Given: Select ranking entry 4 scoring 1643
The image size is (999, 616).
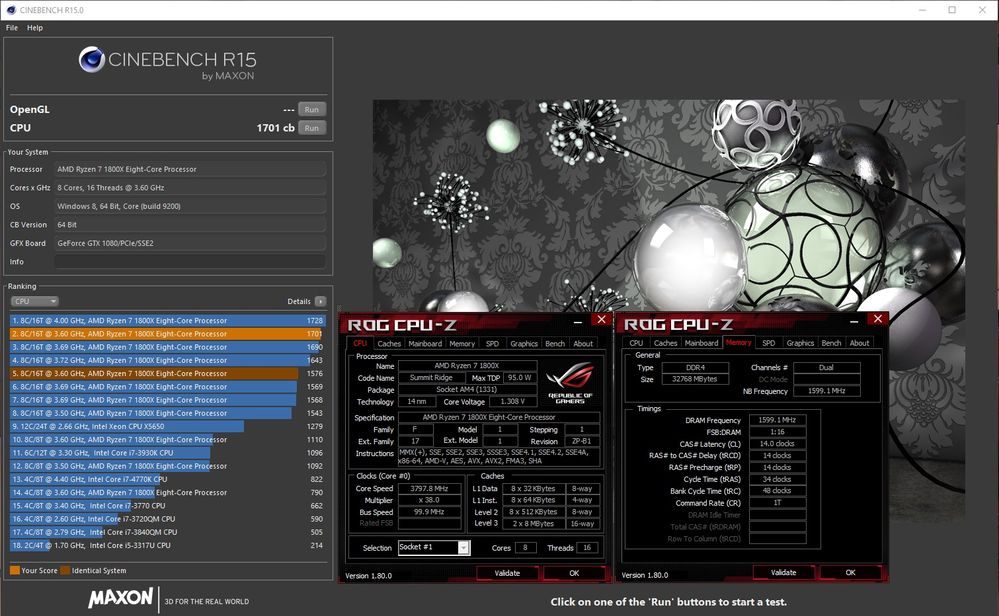Looking at the screenshot, I should 168,360.
